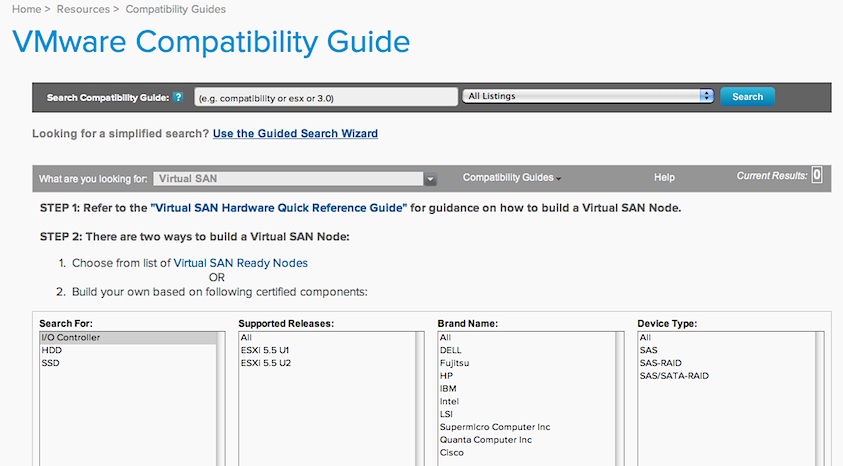
Task: Follow the Virtual SAN Ready Nodes link
Action: [240, 263]
